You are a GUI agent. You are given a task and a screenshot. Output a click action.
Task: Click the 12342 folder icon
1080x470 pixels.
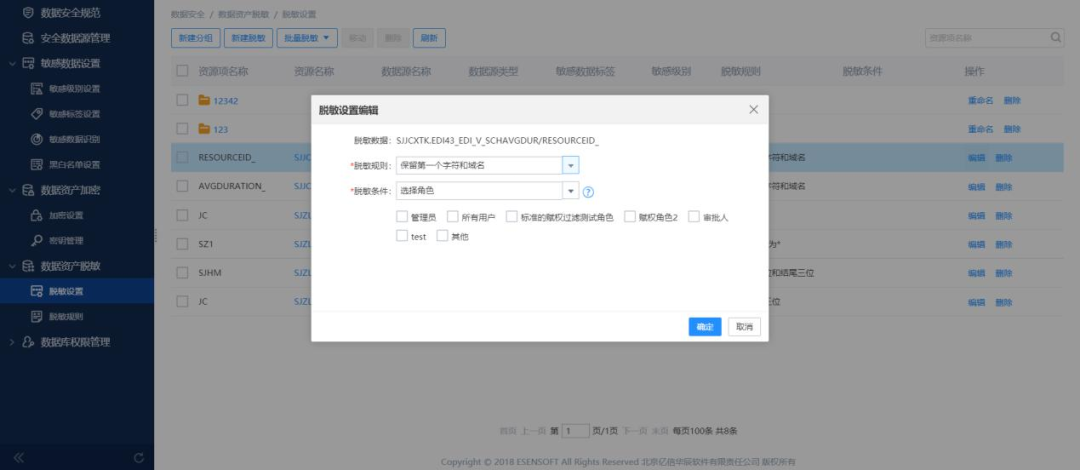coord(204,100)
